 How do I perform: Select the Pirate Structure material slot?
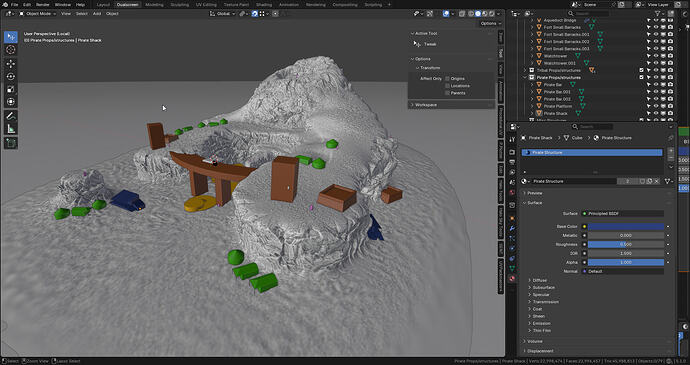[592, 152]
